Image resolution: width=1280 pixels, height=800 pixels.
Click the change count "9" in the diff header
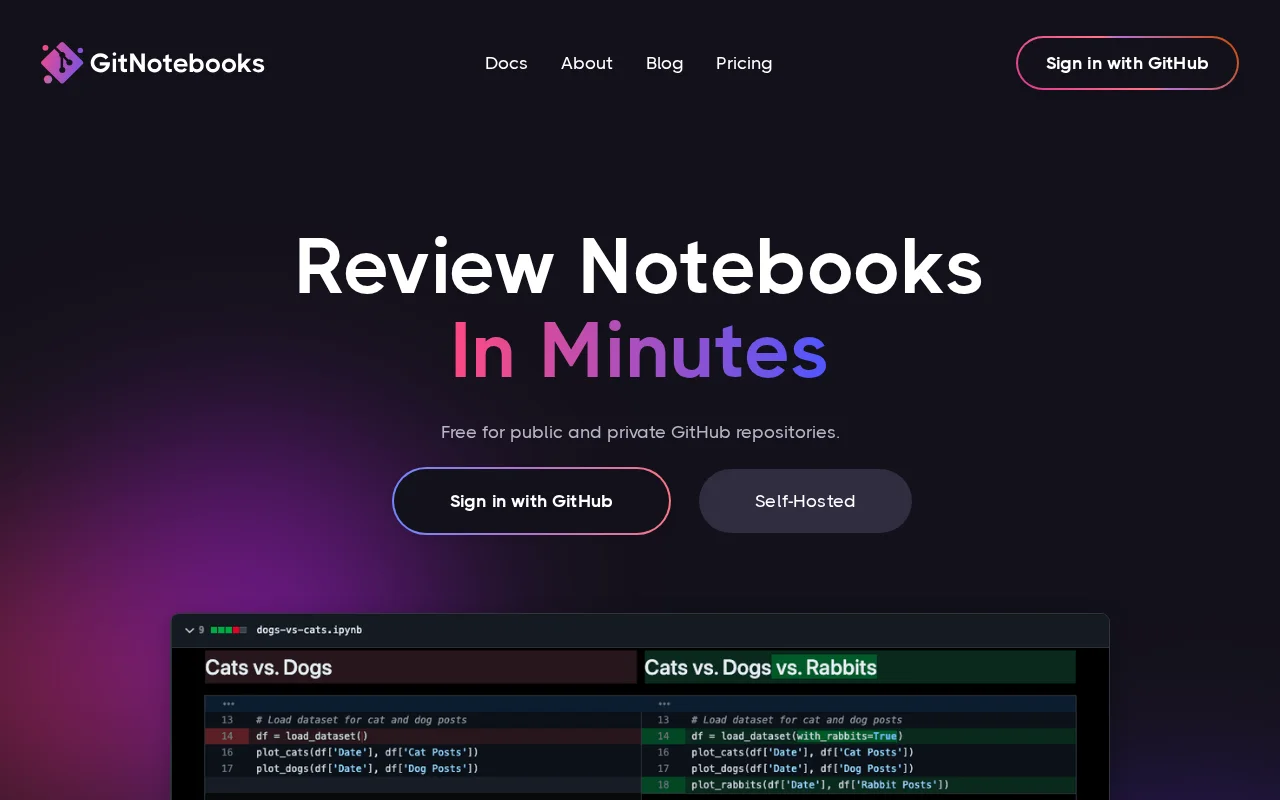pos(201,630)
